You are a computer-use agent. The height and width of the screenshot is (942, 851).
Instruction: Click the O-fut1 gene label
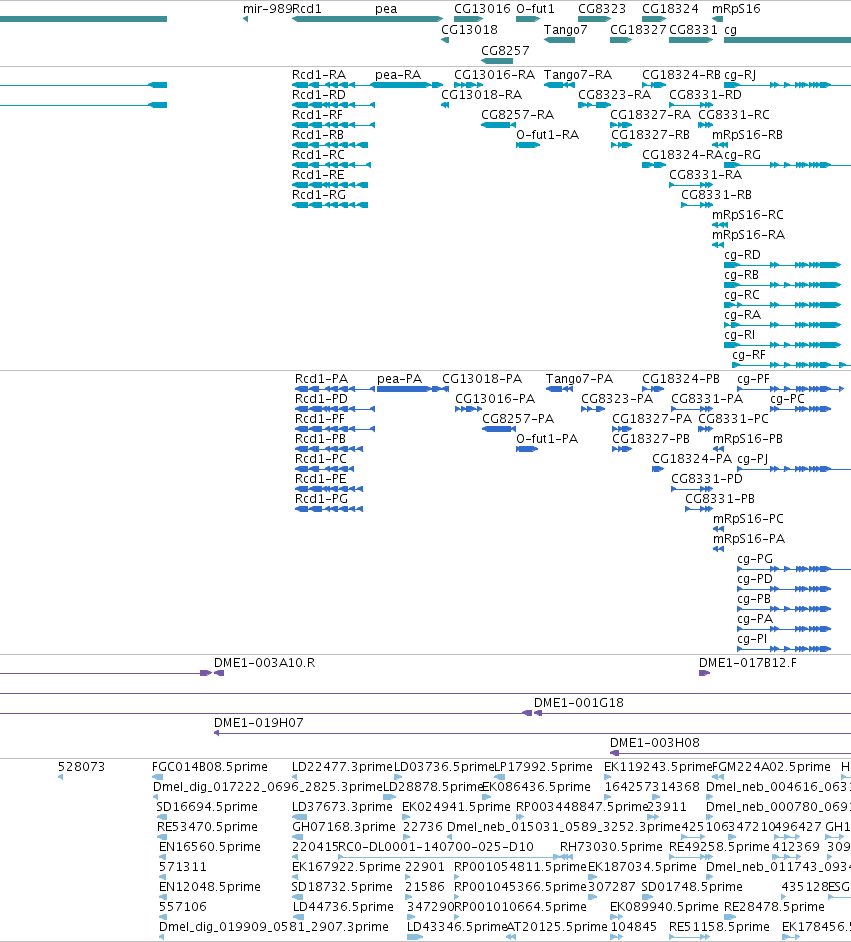click(535, 9)
